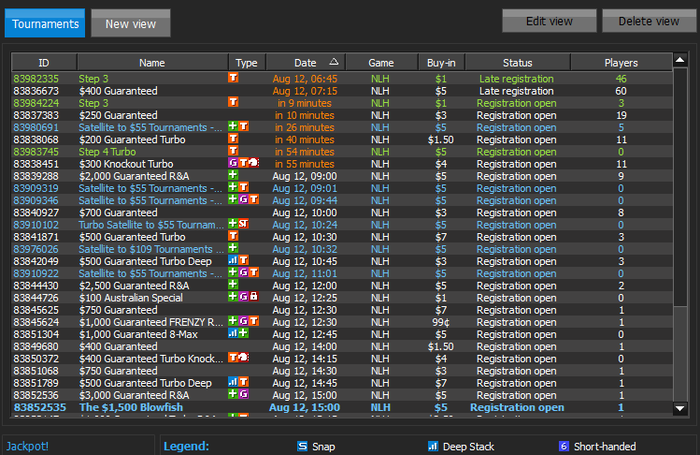Click knockout icon in $300 Knockout Turbo row
700x455 pixels.
click(254, 163)
